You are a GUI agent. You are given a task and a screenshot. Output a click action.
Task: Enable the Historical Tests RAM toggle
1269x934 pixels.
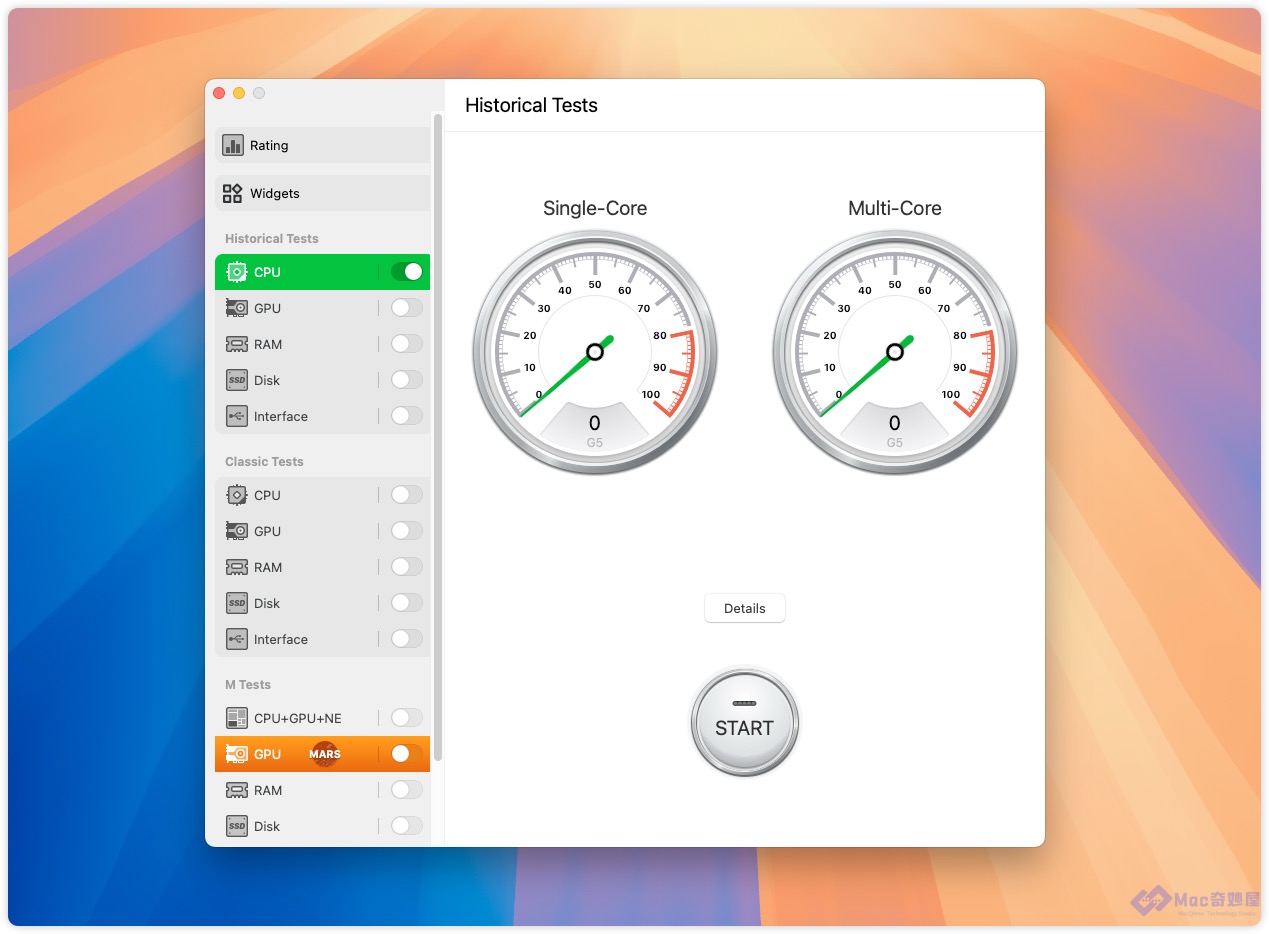click(x=407, y=344)
